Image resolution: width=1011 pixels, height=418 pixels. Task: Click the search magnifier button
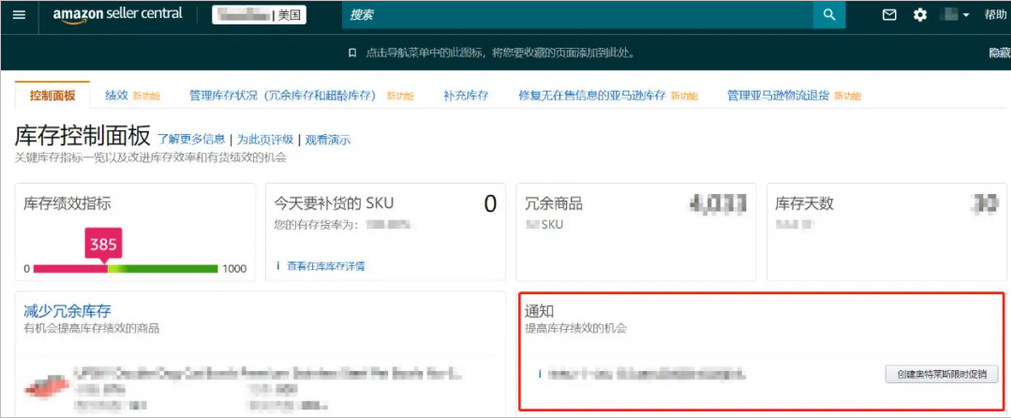coord(828,15)
